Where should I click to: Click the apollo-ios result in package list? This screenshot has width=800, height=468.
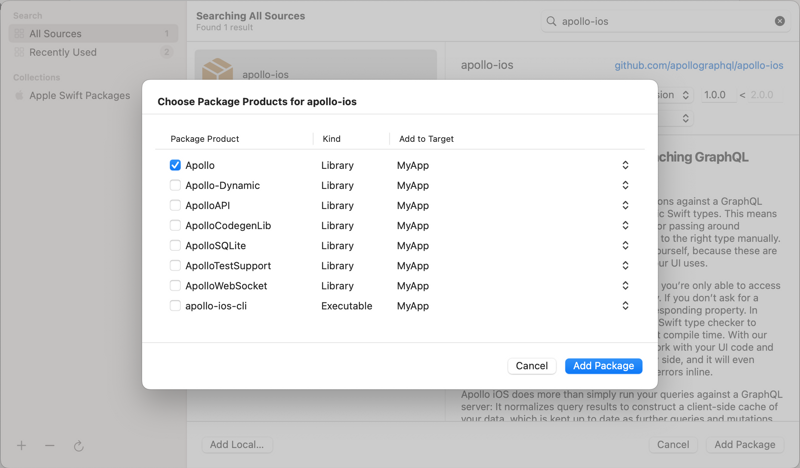pyautogui.click(x=316, y=65)
